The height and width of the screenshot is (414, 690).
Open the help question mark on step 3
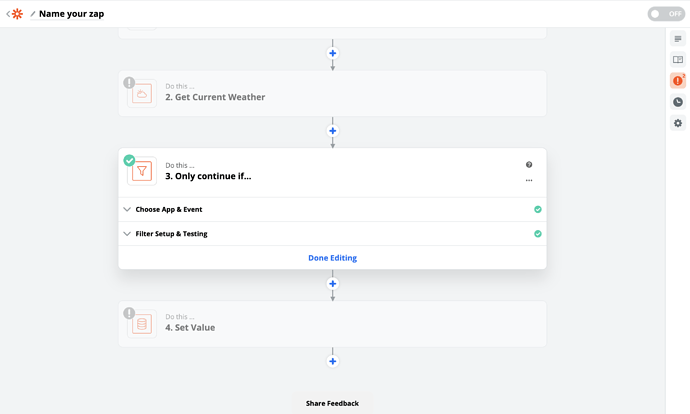(x=529, y=165)
